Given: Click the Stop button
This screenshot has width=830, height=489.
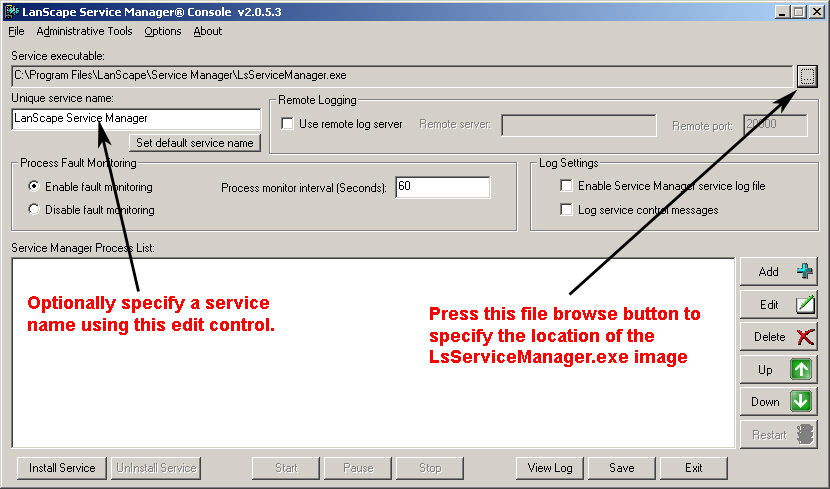Looking at the screenshot, I should (430, 468).
